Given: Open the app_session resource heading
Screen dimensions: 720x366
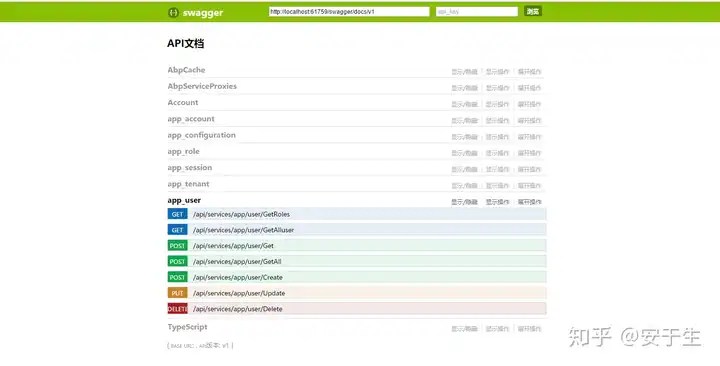Looking at the screenshot, I should (x=190, y=168).
